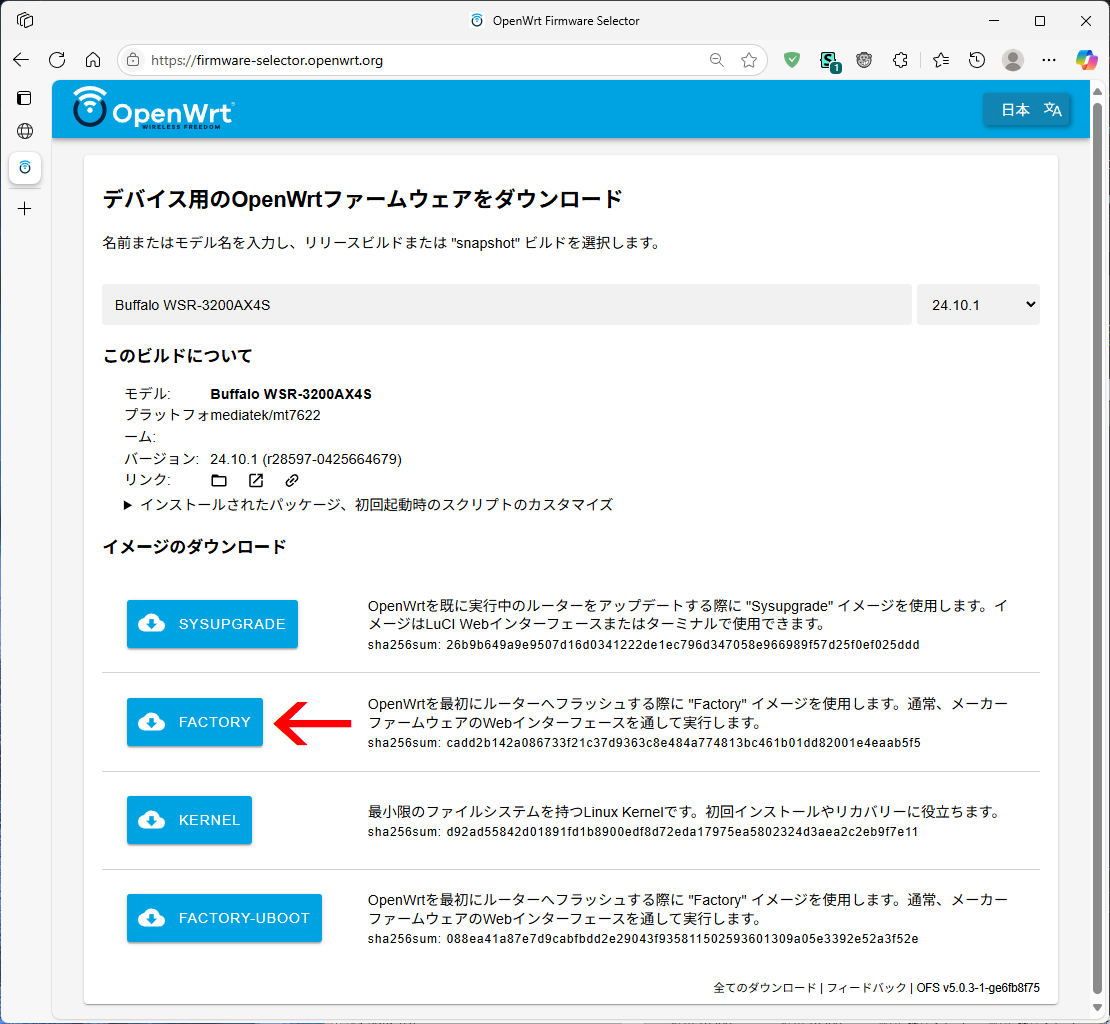Viewport: 1110px width, 1024px height.
Task: Download the KERNEL image
Action: [x=189, y=820]
